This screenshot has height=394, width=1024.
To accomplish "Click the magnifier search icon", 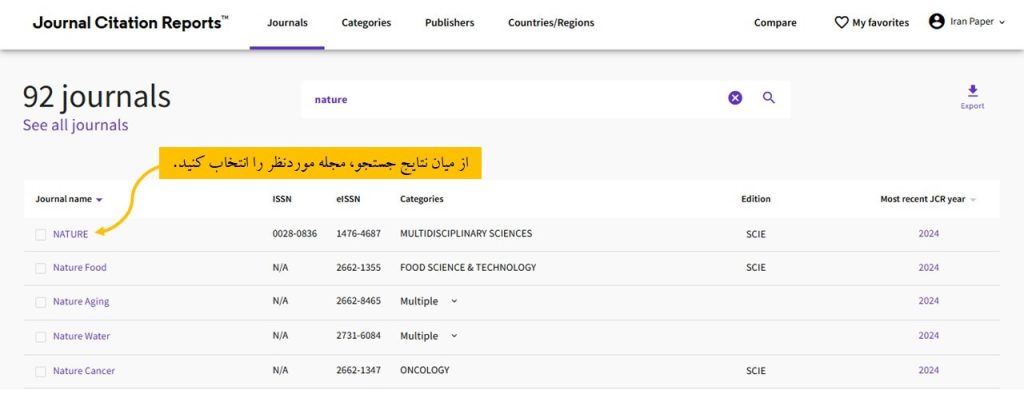I will (x=769, y=98).
